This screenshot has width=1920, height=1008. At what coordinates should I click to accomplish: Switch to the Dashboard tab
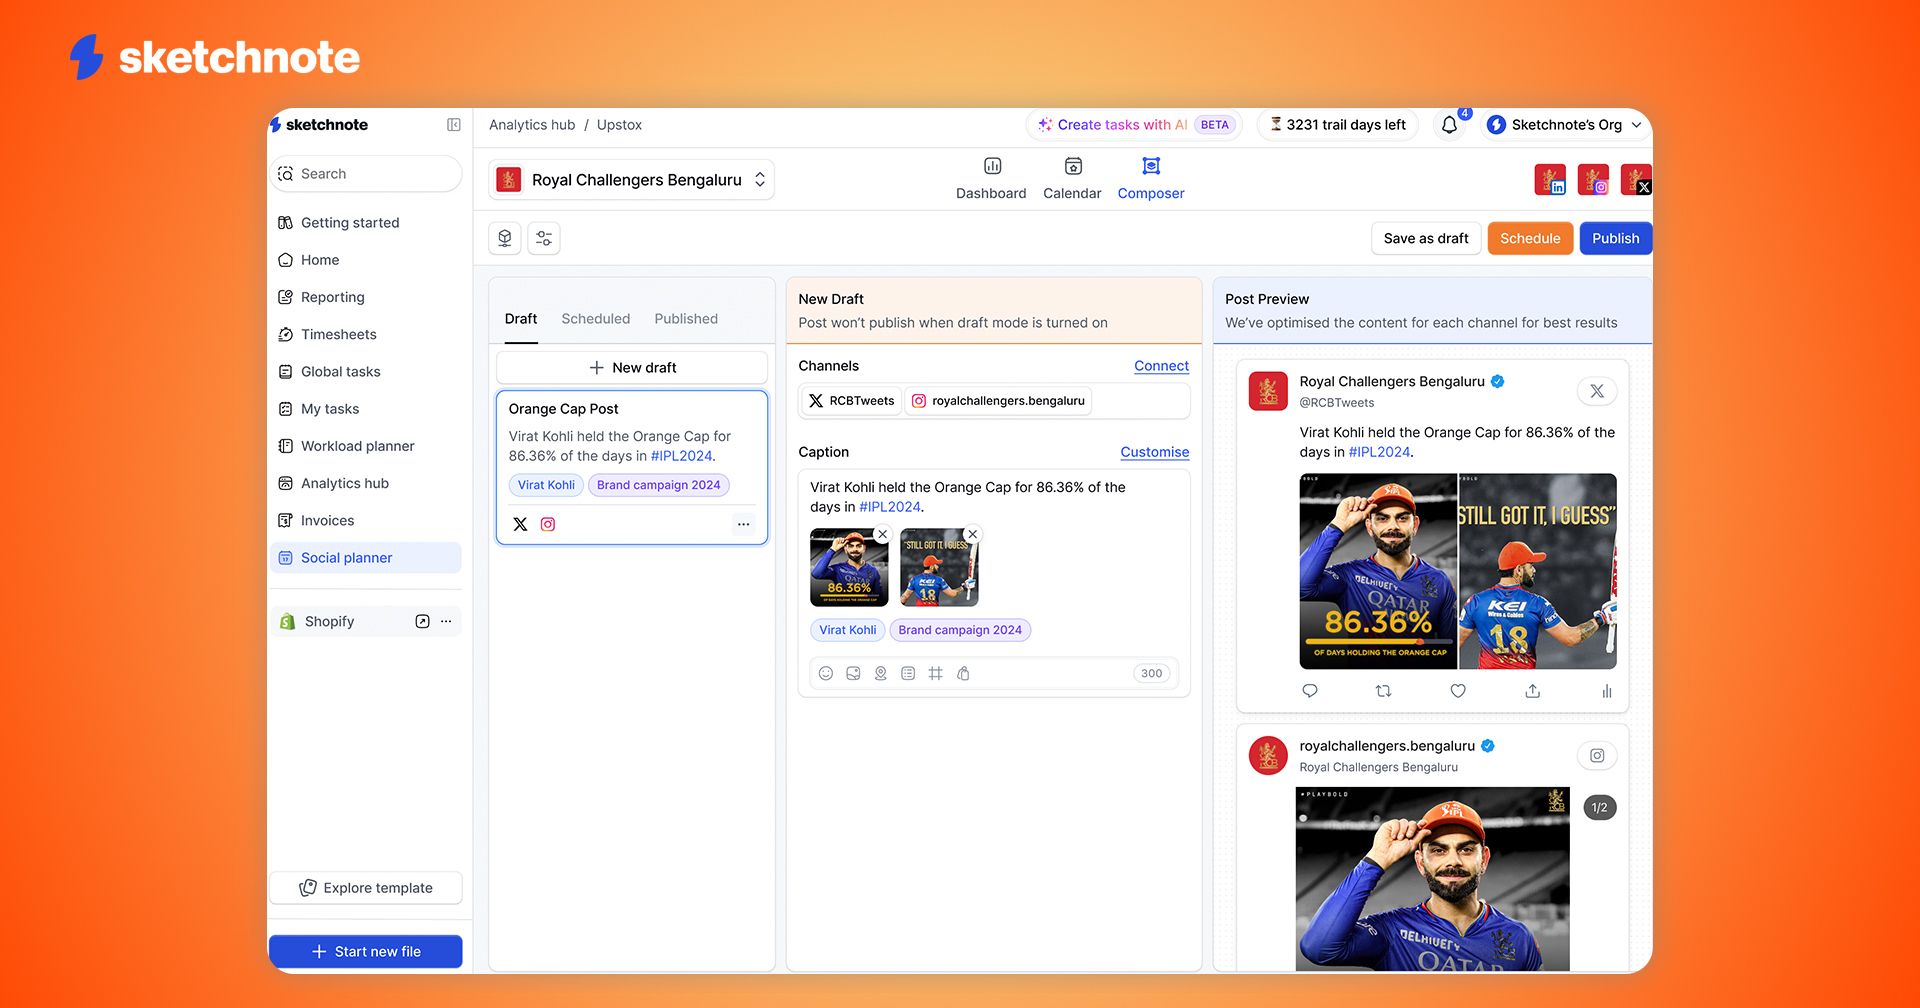pyautogui.click(x=991, y=179)
